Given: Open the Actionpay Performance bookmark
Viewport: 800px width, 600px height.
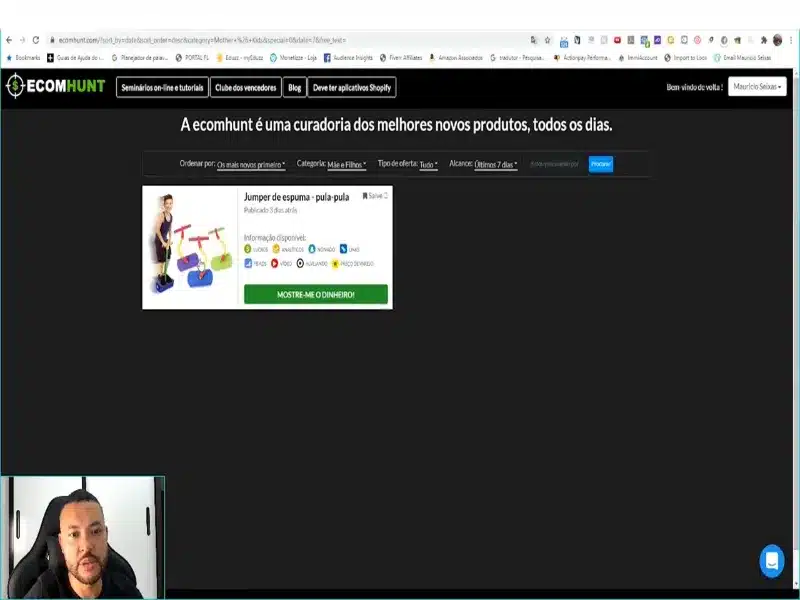Looking at the screenshot, I should (582, 58).
